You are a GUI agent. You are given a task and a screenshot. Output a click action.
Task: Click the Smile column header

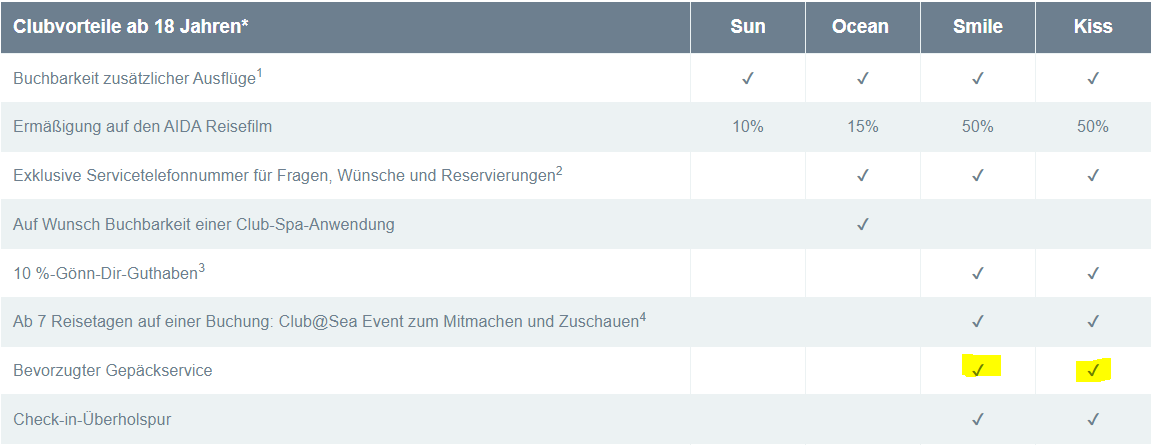(978, 27)
